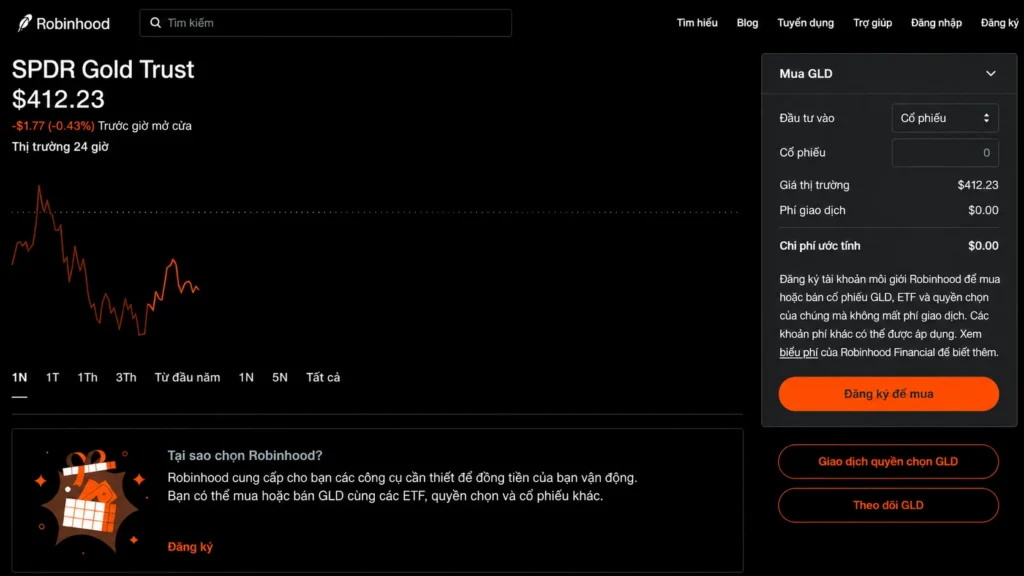This screenshot has height=576, width=1024.
Task: Select the 1N one-year chart range
Action: point(246,377)
